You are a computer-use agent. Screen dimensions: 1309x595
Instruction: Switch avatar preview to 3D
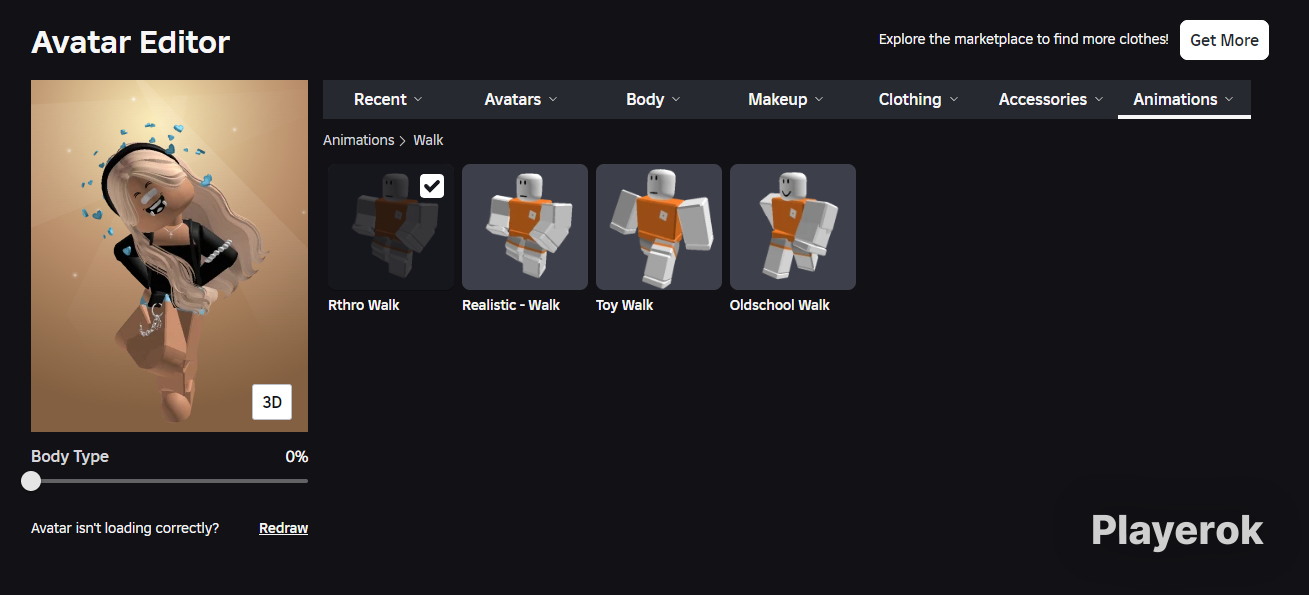(272, 402)
